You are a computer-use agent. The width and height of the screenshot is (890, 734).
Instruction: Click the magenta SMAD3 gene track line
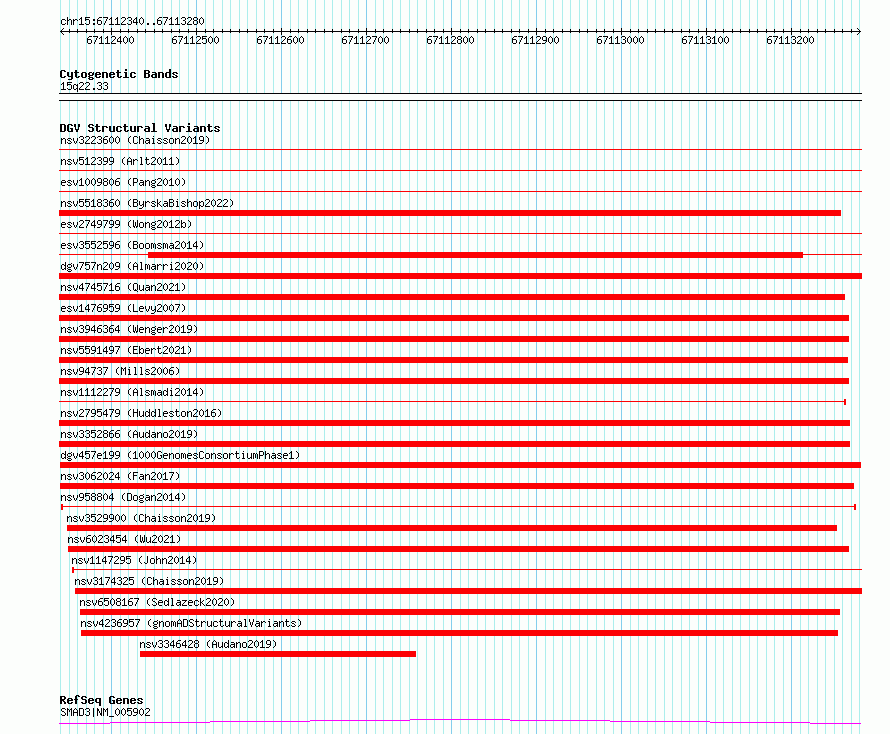tap(460, 722)
